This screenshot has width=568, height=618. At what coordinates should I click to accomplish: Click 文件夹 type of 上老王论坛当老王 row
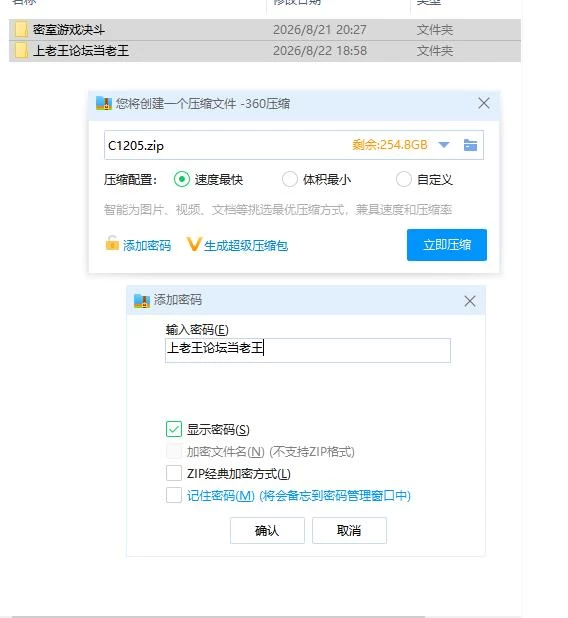click(435, 51)
